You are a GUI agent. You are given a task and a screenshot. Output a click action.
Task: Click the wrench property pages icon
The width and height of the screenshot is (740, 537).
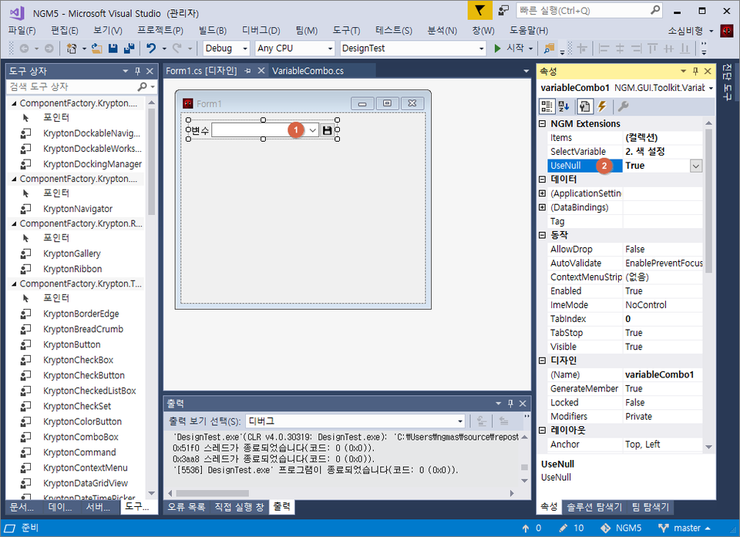(623, 107)
